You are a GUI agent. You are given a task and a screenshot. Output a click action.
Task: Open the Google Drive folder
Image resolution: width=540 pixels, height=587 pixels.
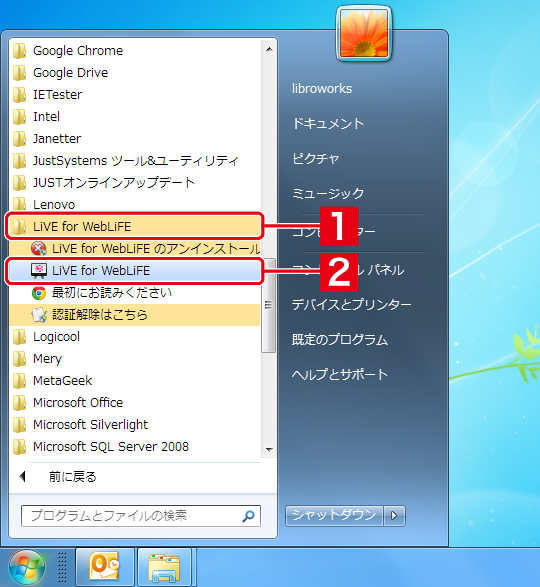pyautogui.click(x=135, y=73)
